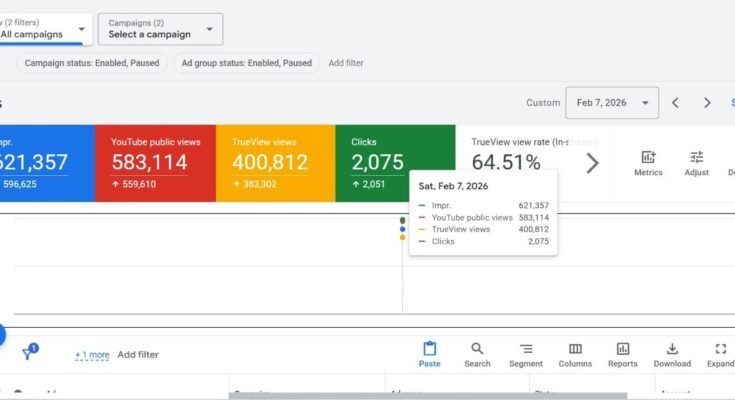735x400 pixels.
Task: Download the table data
Action: point(672,349)
